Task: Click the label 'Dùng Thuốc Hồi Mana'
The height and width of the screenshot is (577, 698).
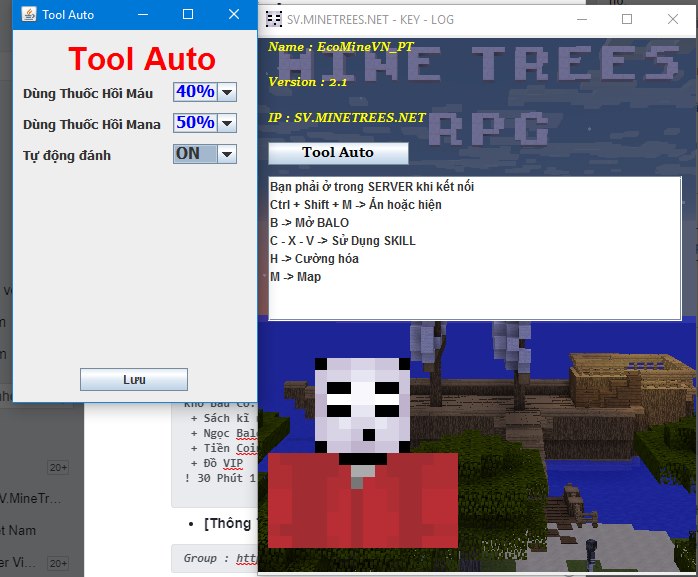Action: click(92, 124)
